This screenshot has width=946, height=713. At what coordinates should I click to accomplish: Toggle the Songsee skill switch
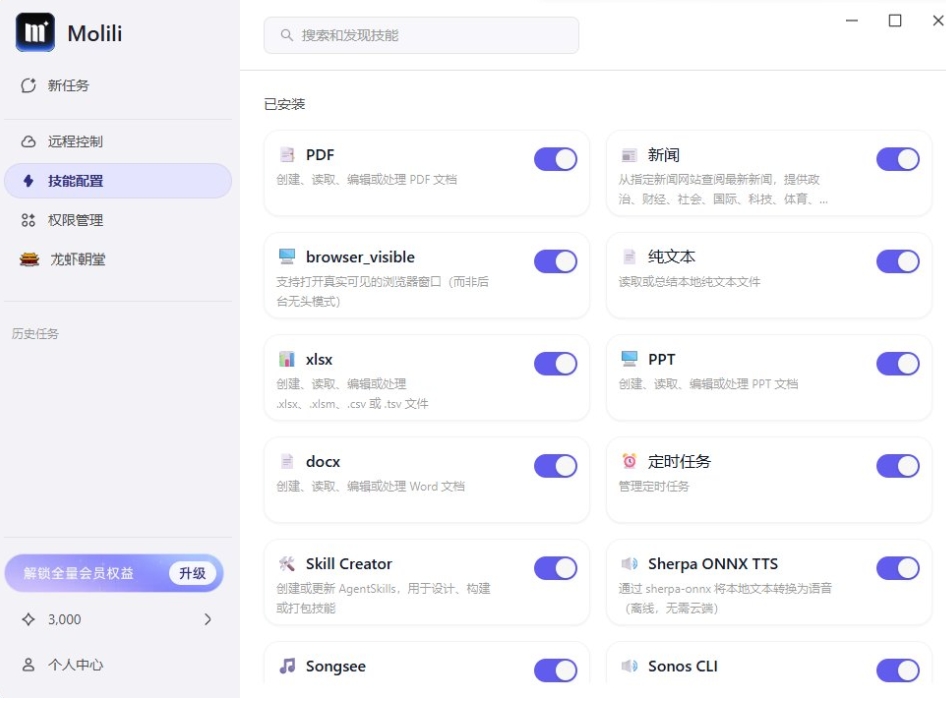[556, 670]
